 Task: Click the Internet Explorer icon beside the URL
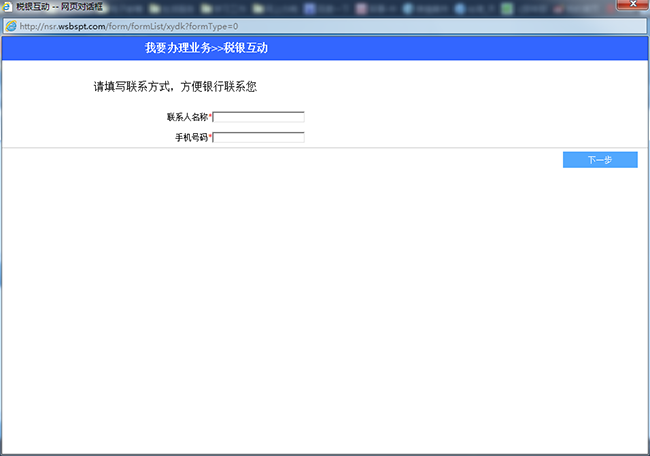pos(11,26)
